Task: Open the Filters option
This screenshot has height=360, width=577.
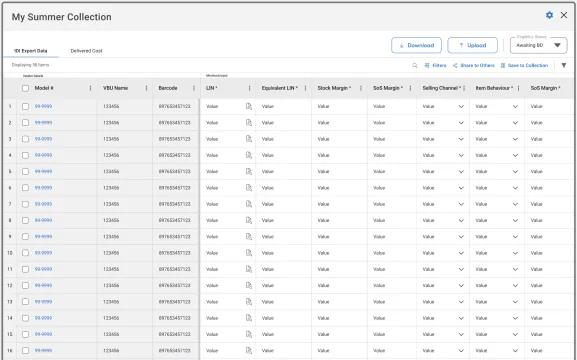Action: (x=435, y=66)
